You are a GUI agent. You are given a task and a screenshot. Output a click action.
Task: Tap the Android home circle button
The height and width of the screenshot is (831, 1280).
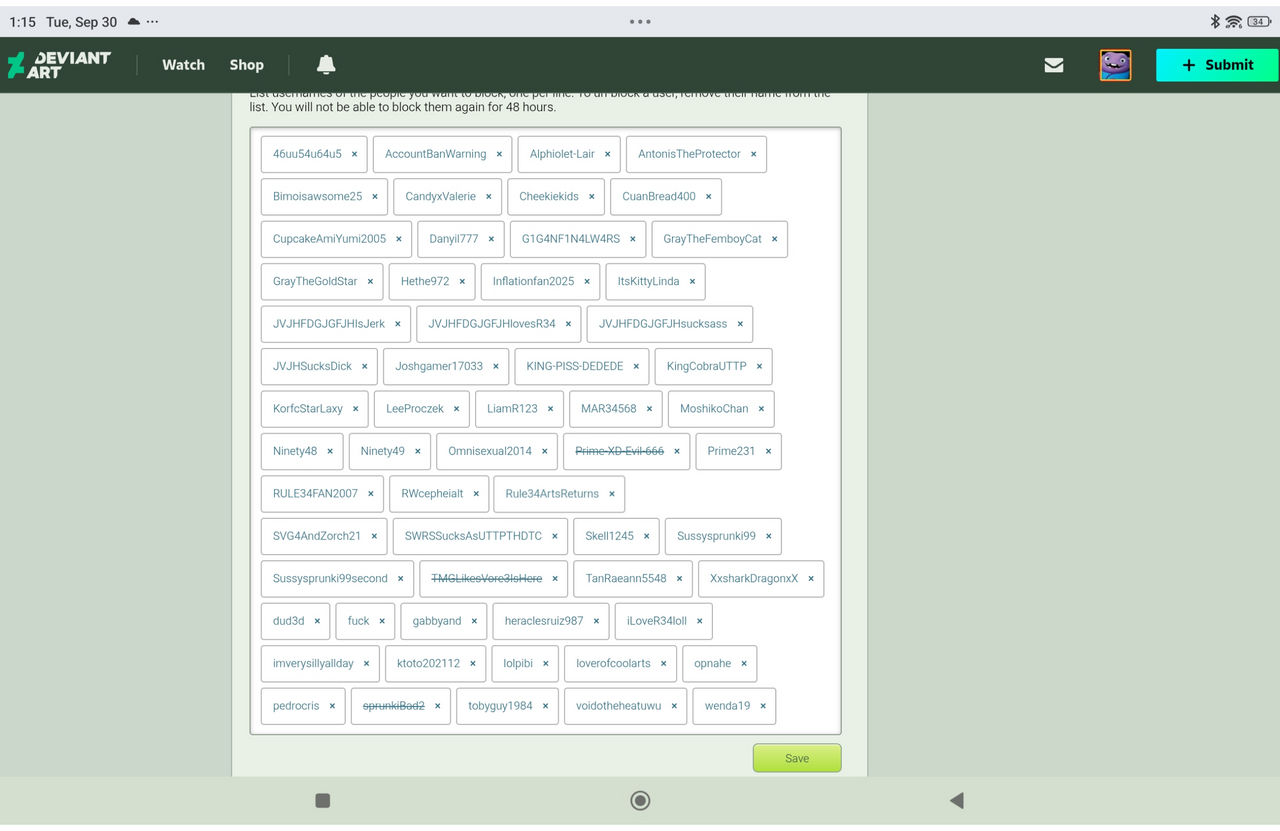click(640, 800)
